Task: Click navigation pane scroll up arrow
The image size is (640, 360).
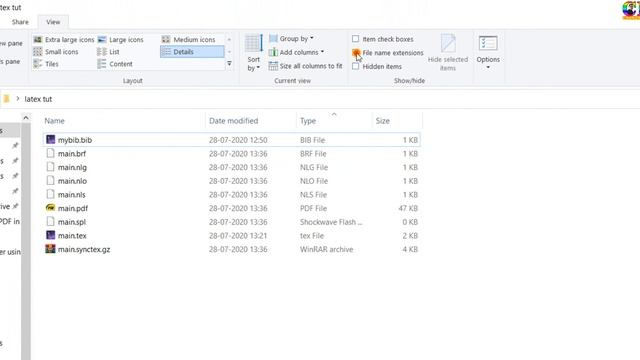Action: coord(26,118)
